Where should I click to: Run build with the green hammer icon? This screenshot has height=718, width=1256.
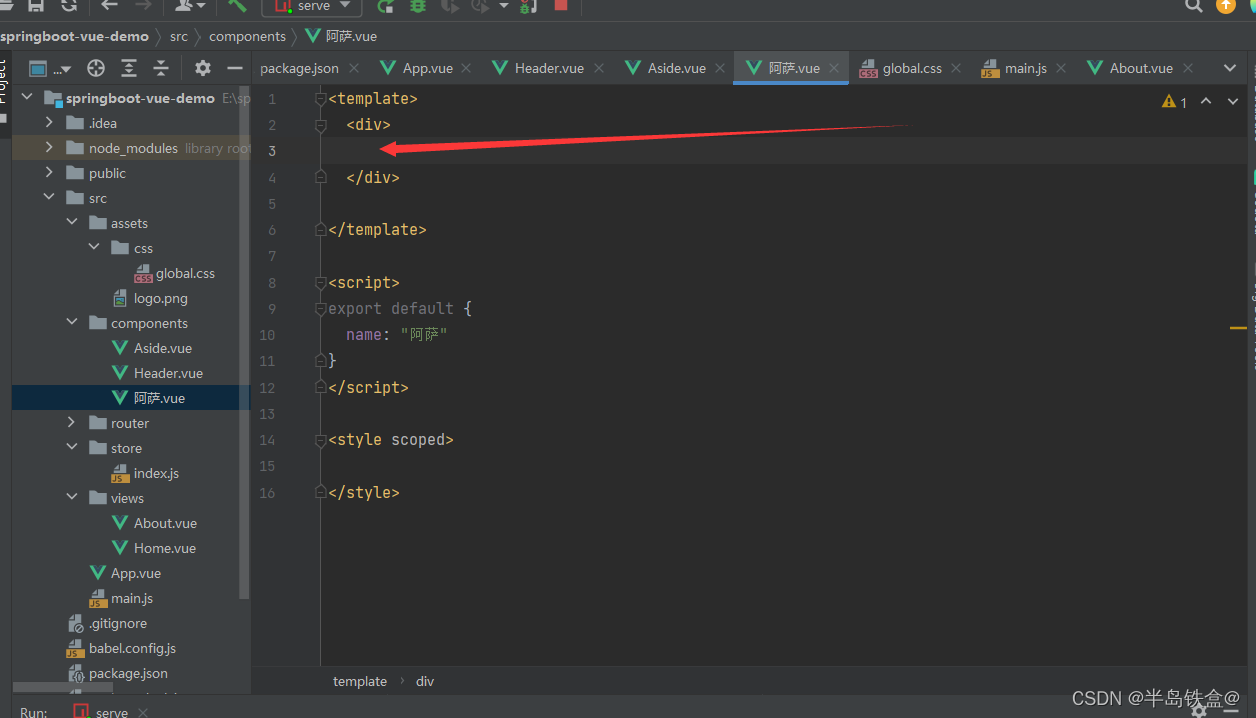[x=237, y=6]
